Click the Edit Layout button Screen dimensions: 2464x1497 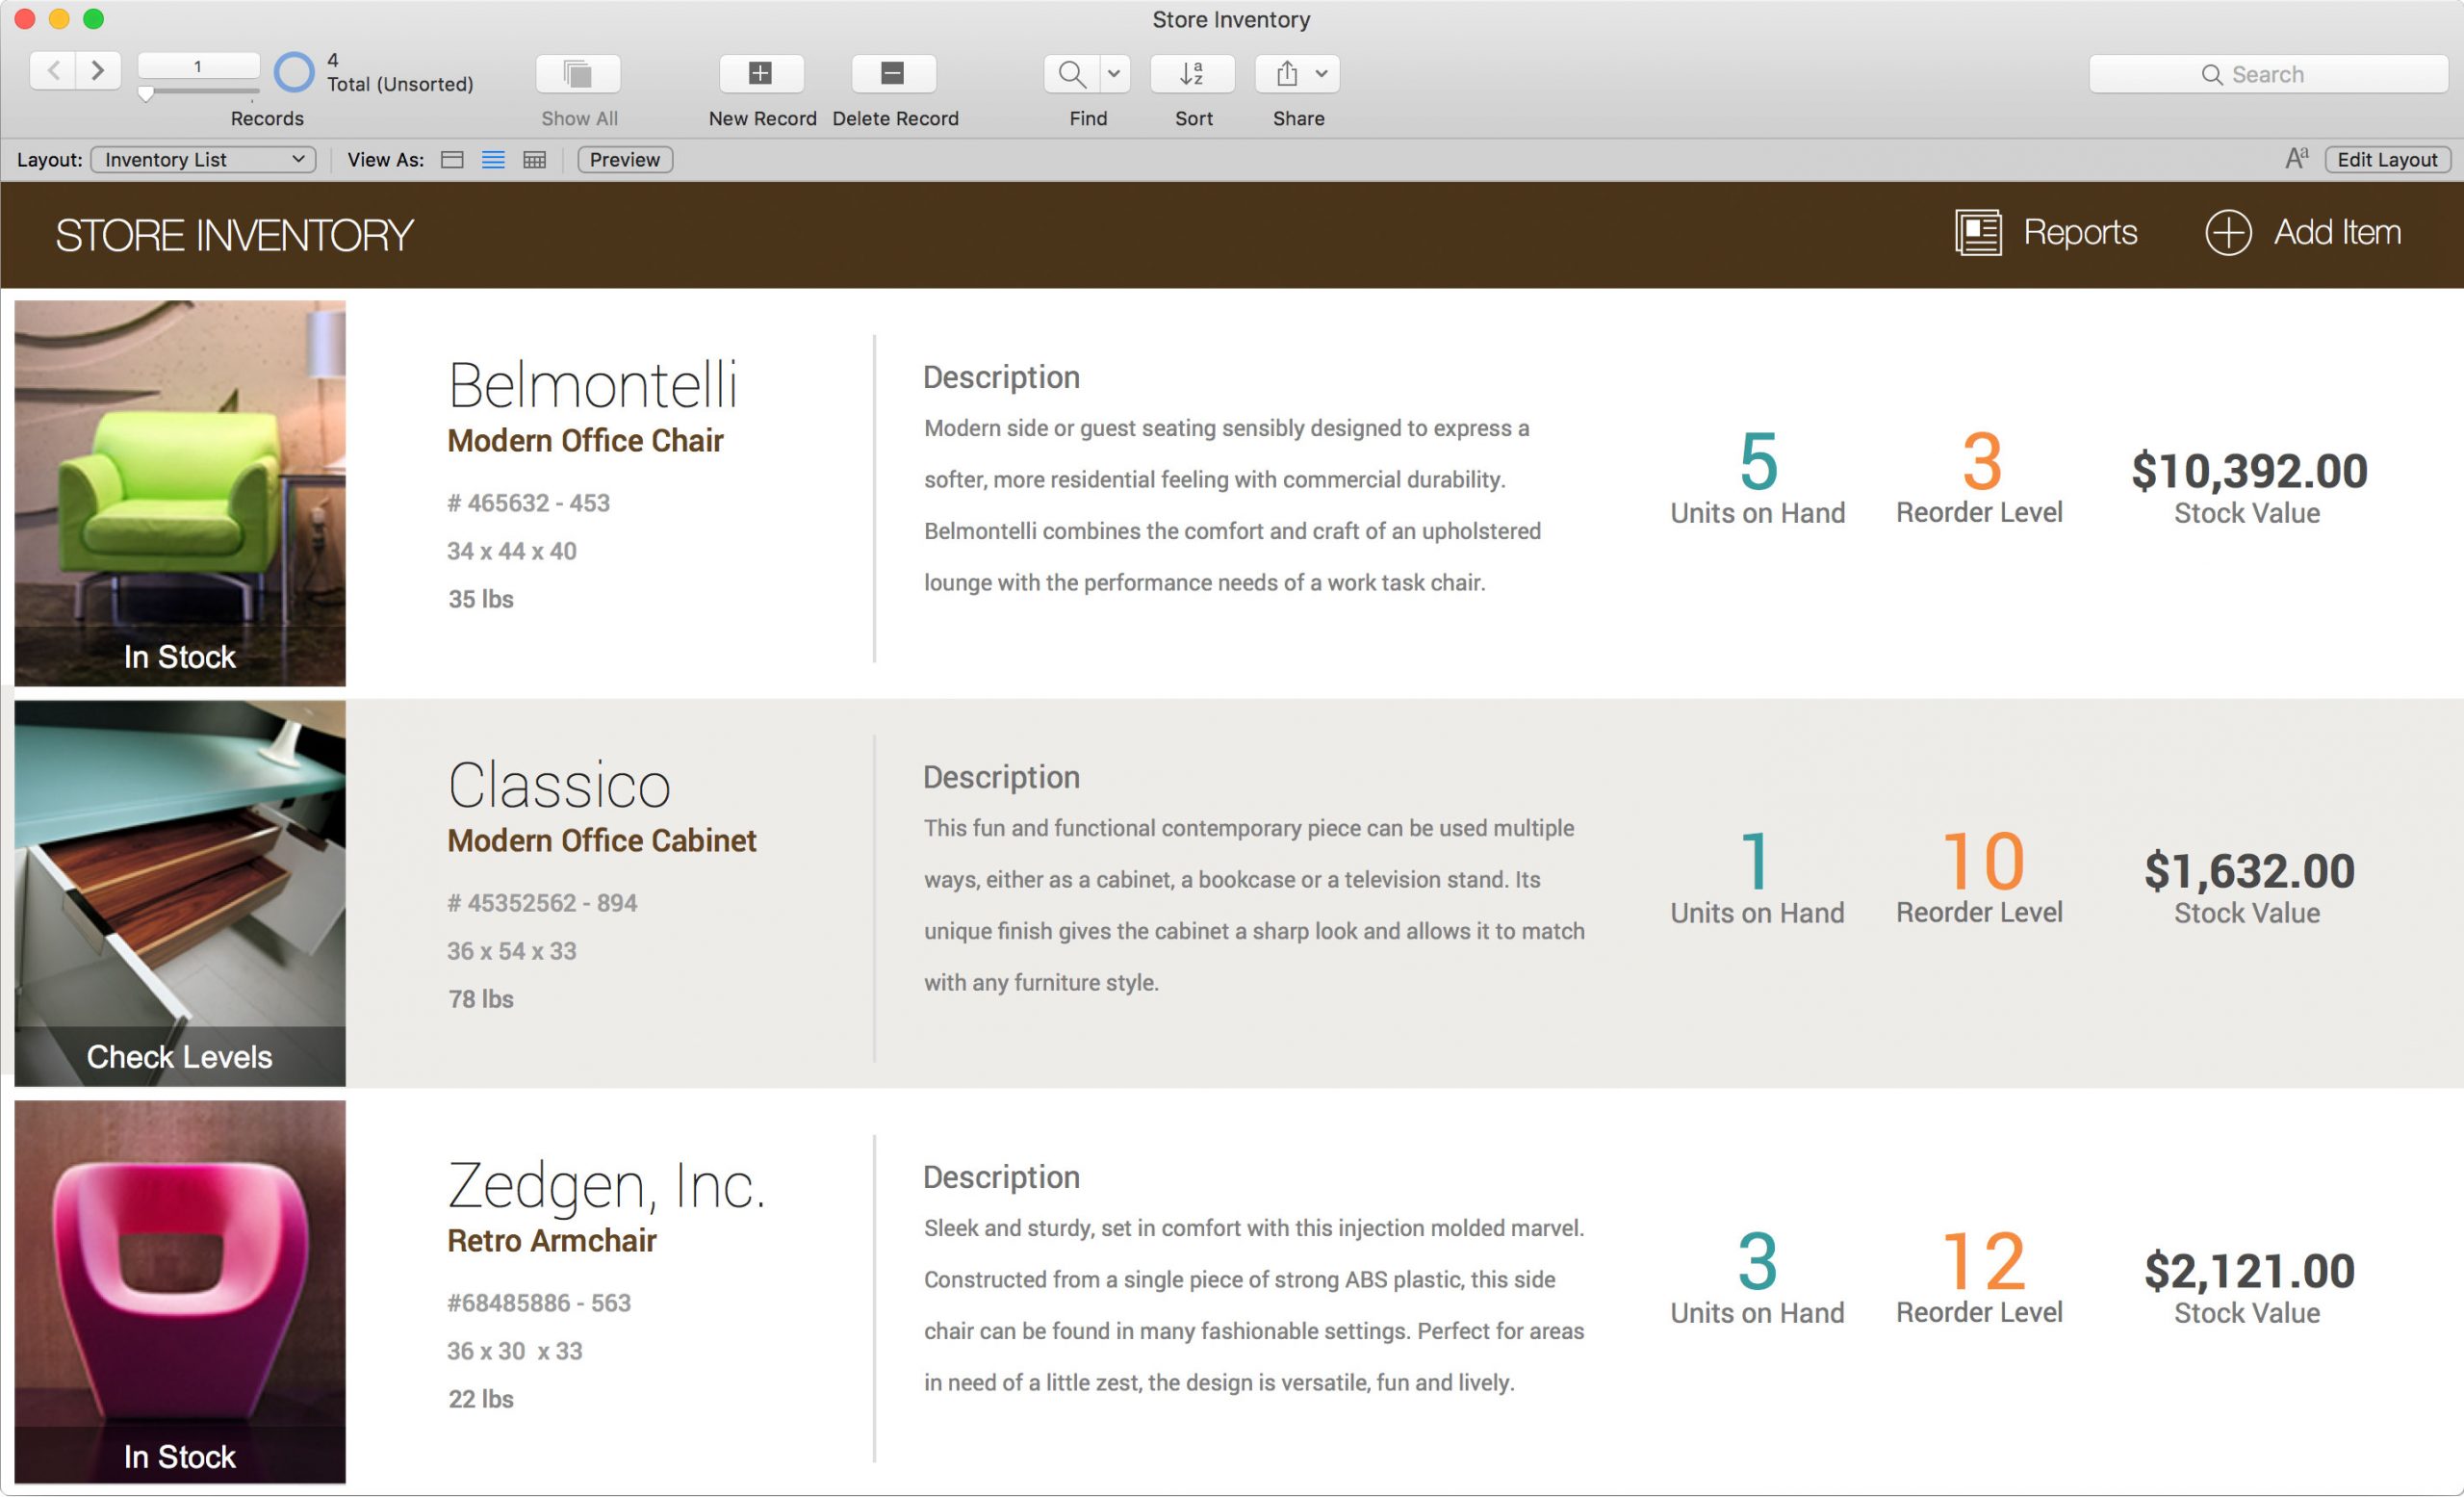tap(2387, 160)
